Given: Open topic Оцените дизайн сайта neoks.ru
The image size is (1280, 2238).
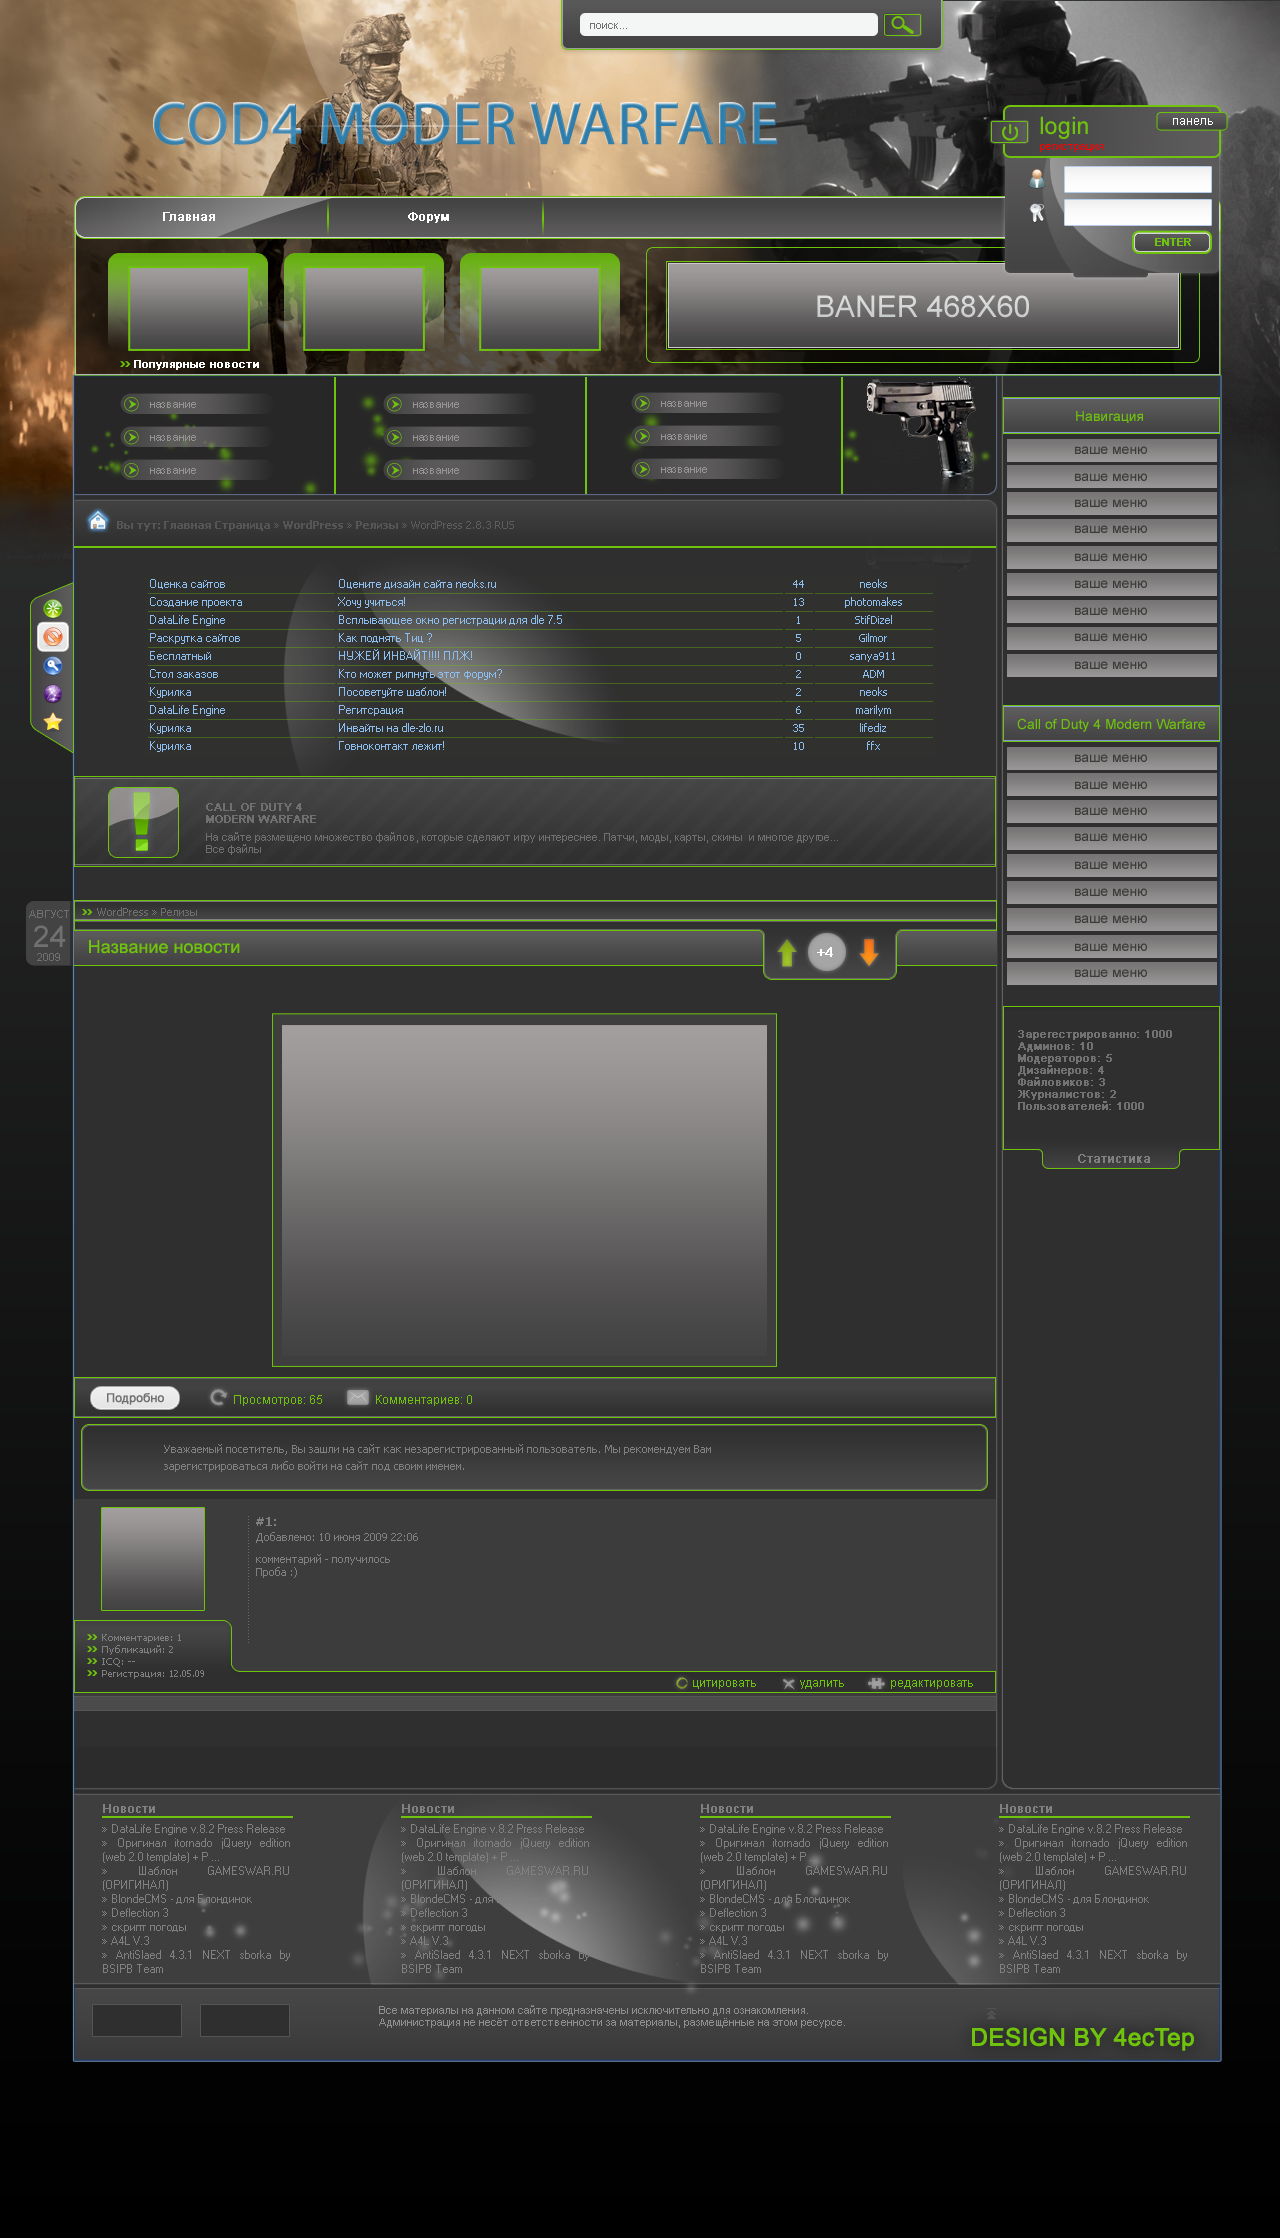Looking at the screenshot, I should (417, 584).
